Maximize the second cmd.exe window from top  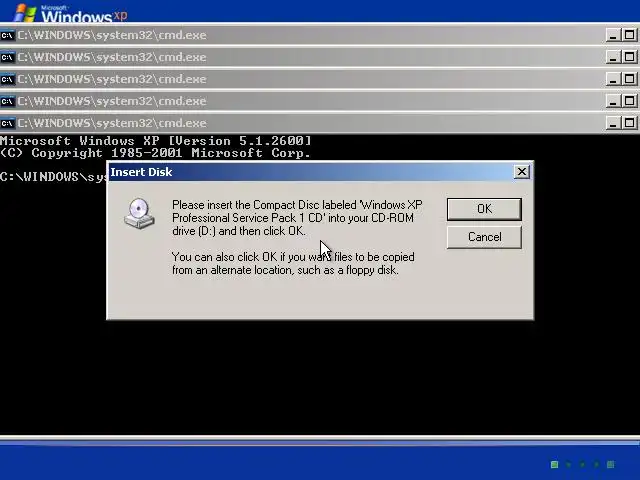[x=629, y=57]
